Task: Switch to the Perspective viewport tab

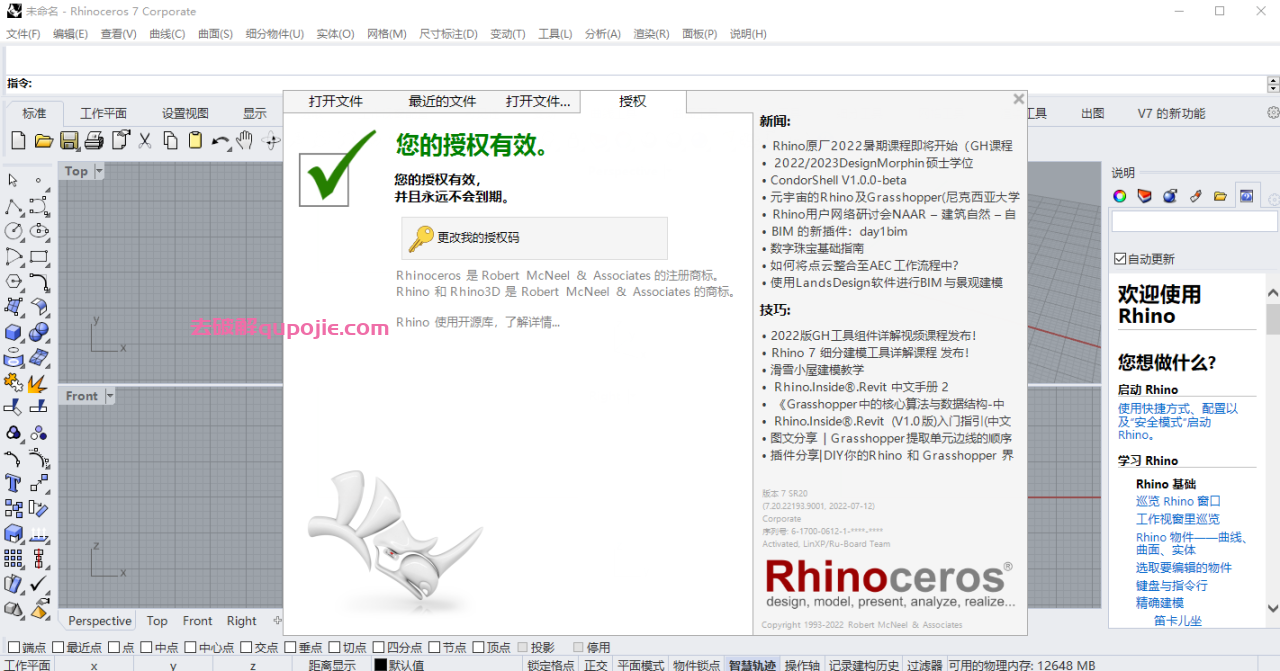Action: [100, 621]
